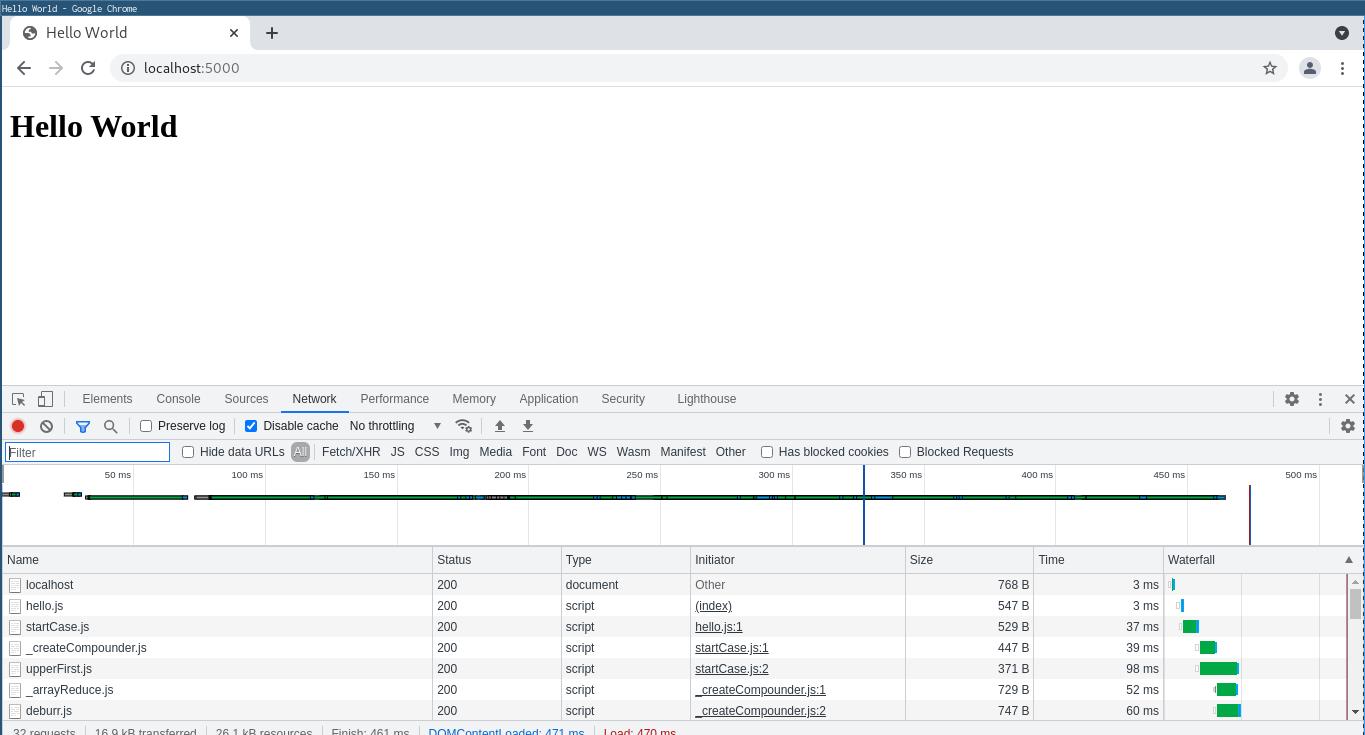Click the requests list scrollbar thumb

1355,604
